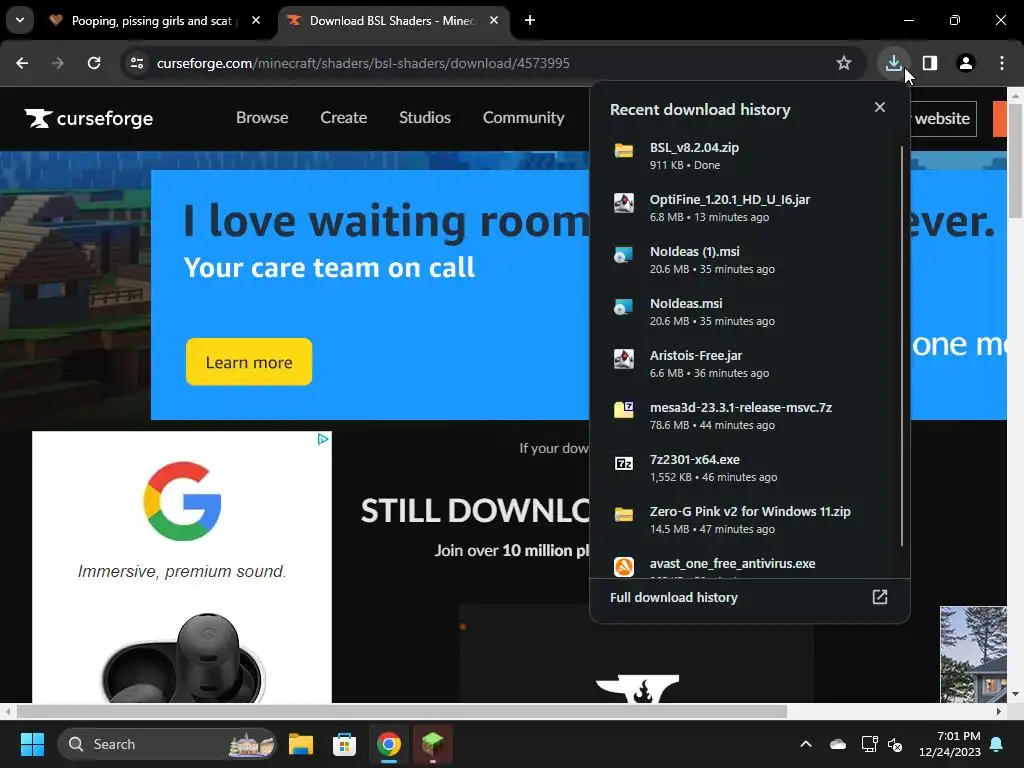The height and width of the screenshot is (768, 1024).
Task: Open the Chrome three-dot menu
Action: 1001,63
